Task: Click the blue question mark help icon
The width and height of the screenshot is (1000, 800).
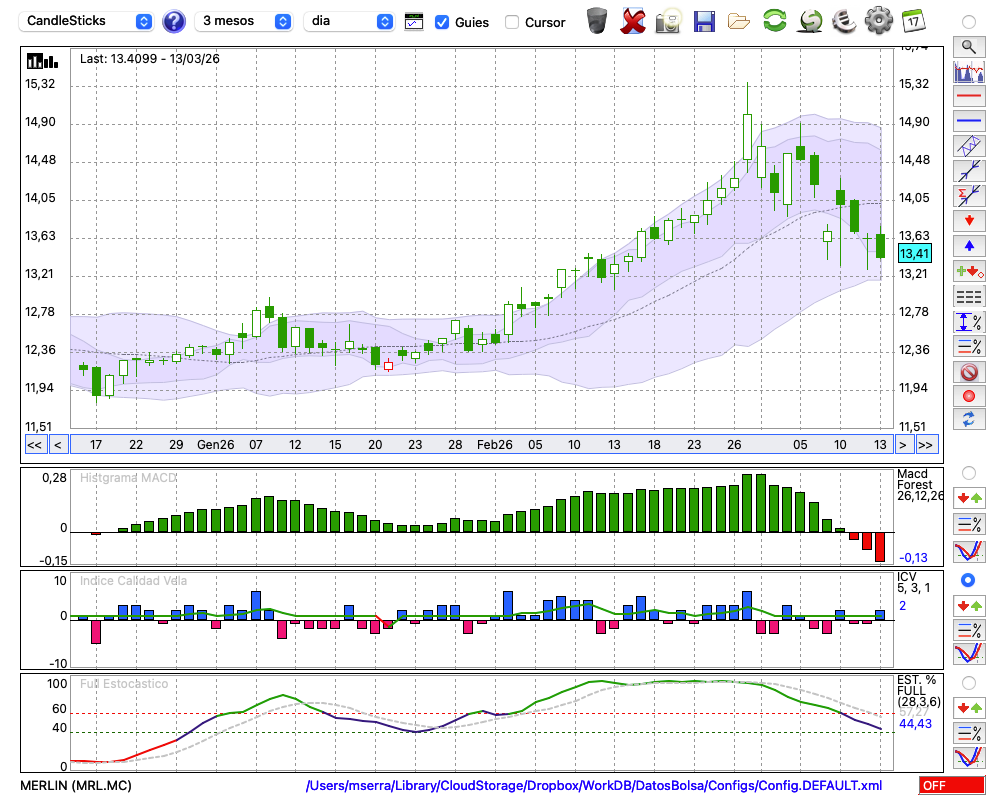Action: pos(174,21)
